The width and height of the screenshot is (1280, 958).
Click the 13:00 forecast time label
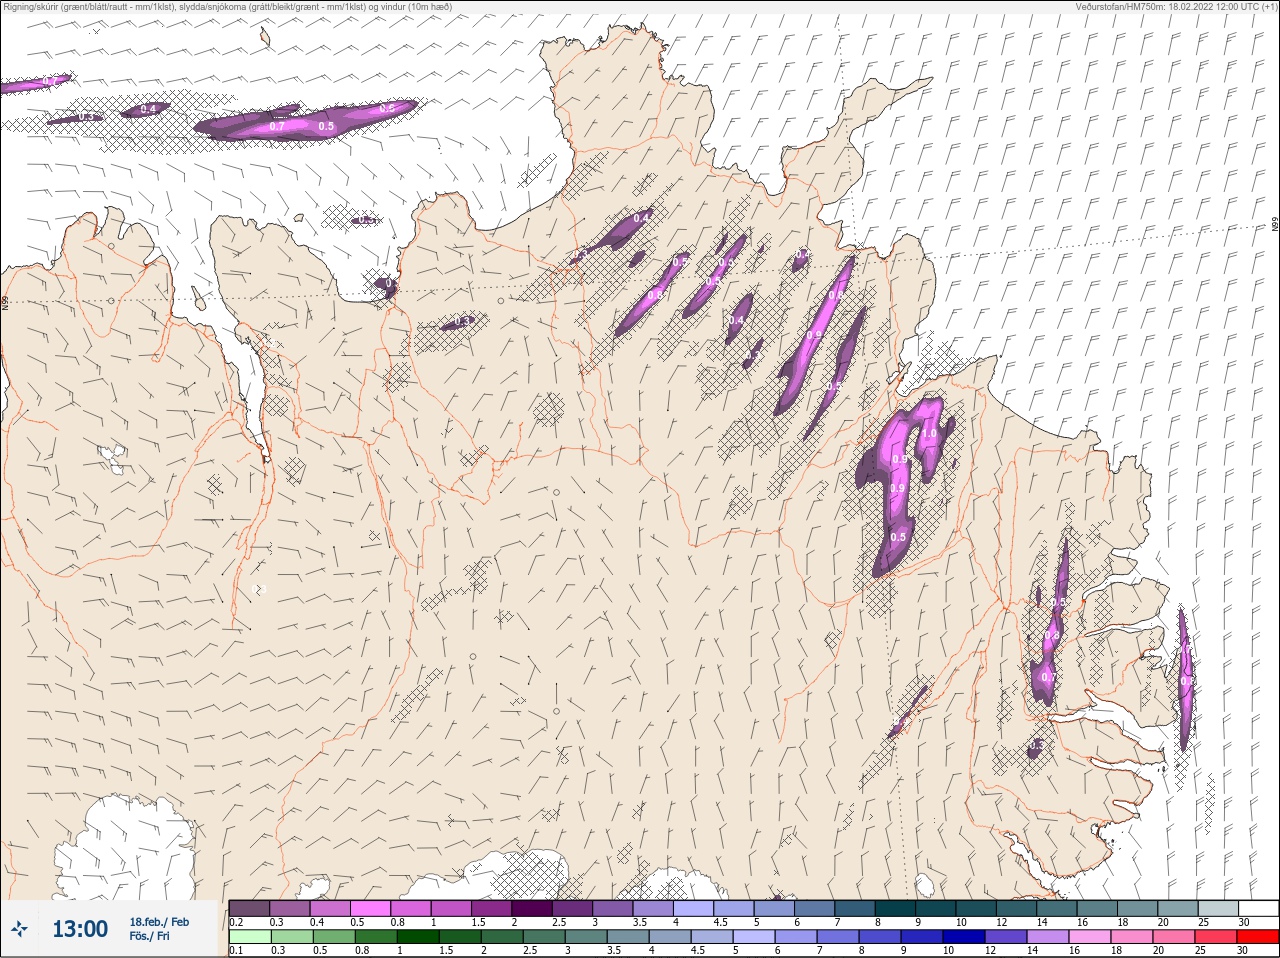80,930
